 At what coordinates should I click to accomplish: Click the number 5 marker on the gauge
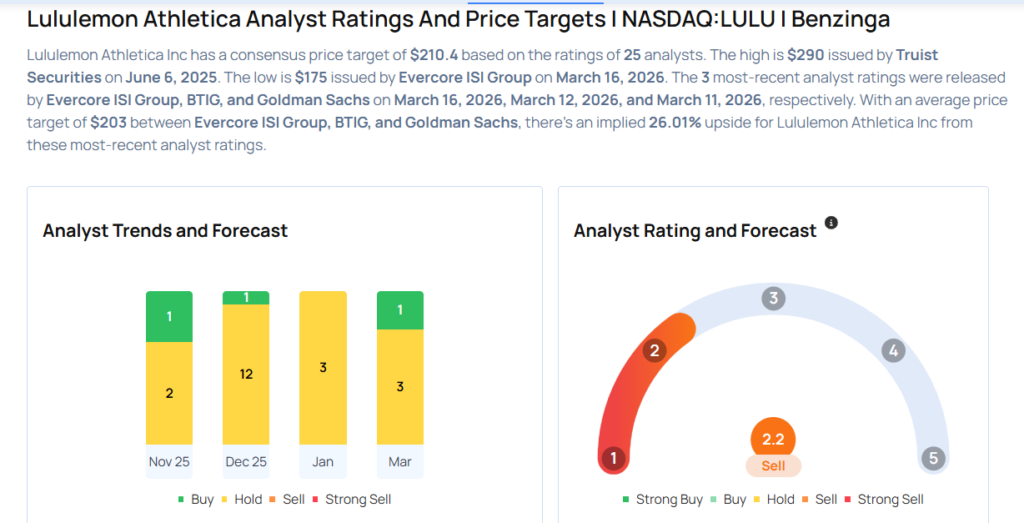coord(933,459)
